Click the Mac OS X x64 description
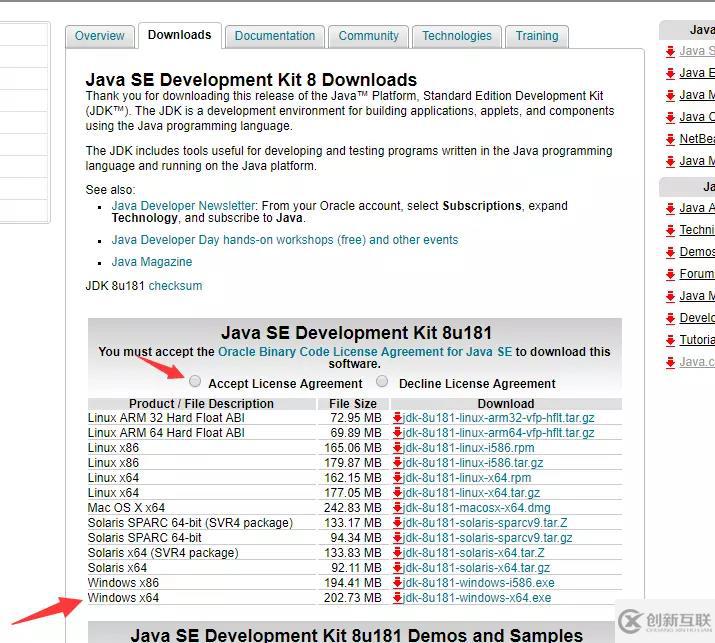This screenshot has height=643, width=715. 126,508
